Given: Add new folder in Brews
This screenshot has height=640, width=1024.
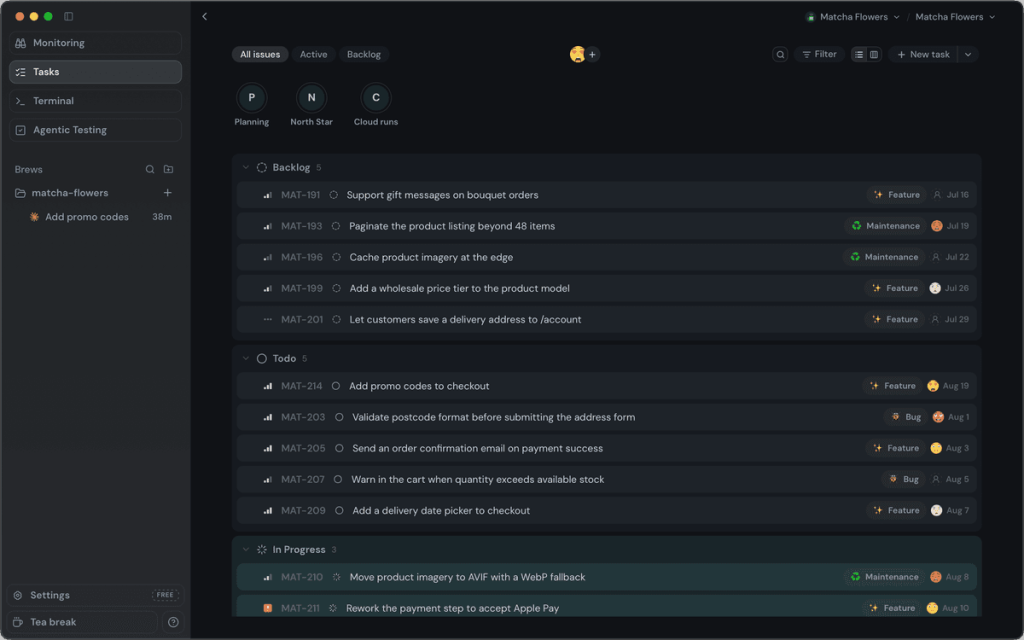Looking at the screenshot, I should tap(168, 169).
